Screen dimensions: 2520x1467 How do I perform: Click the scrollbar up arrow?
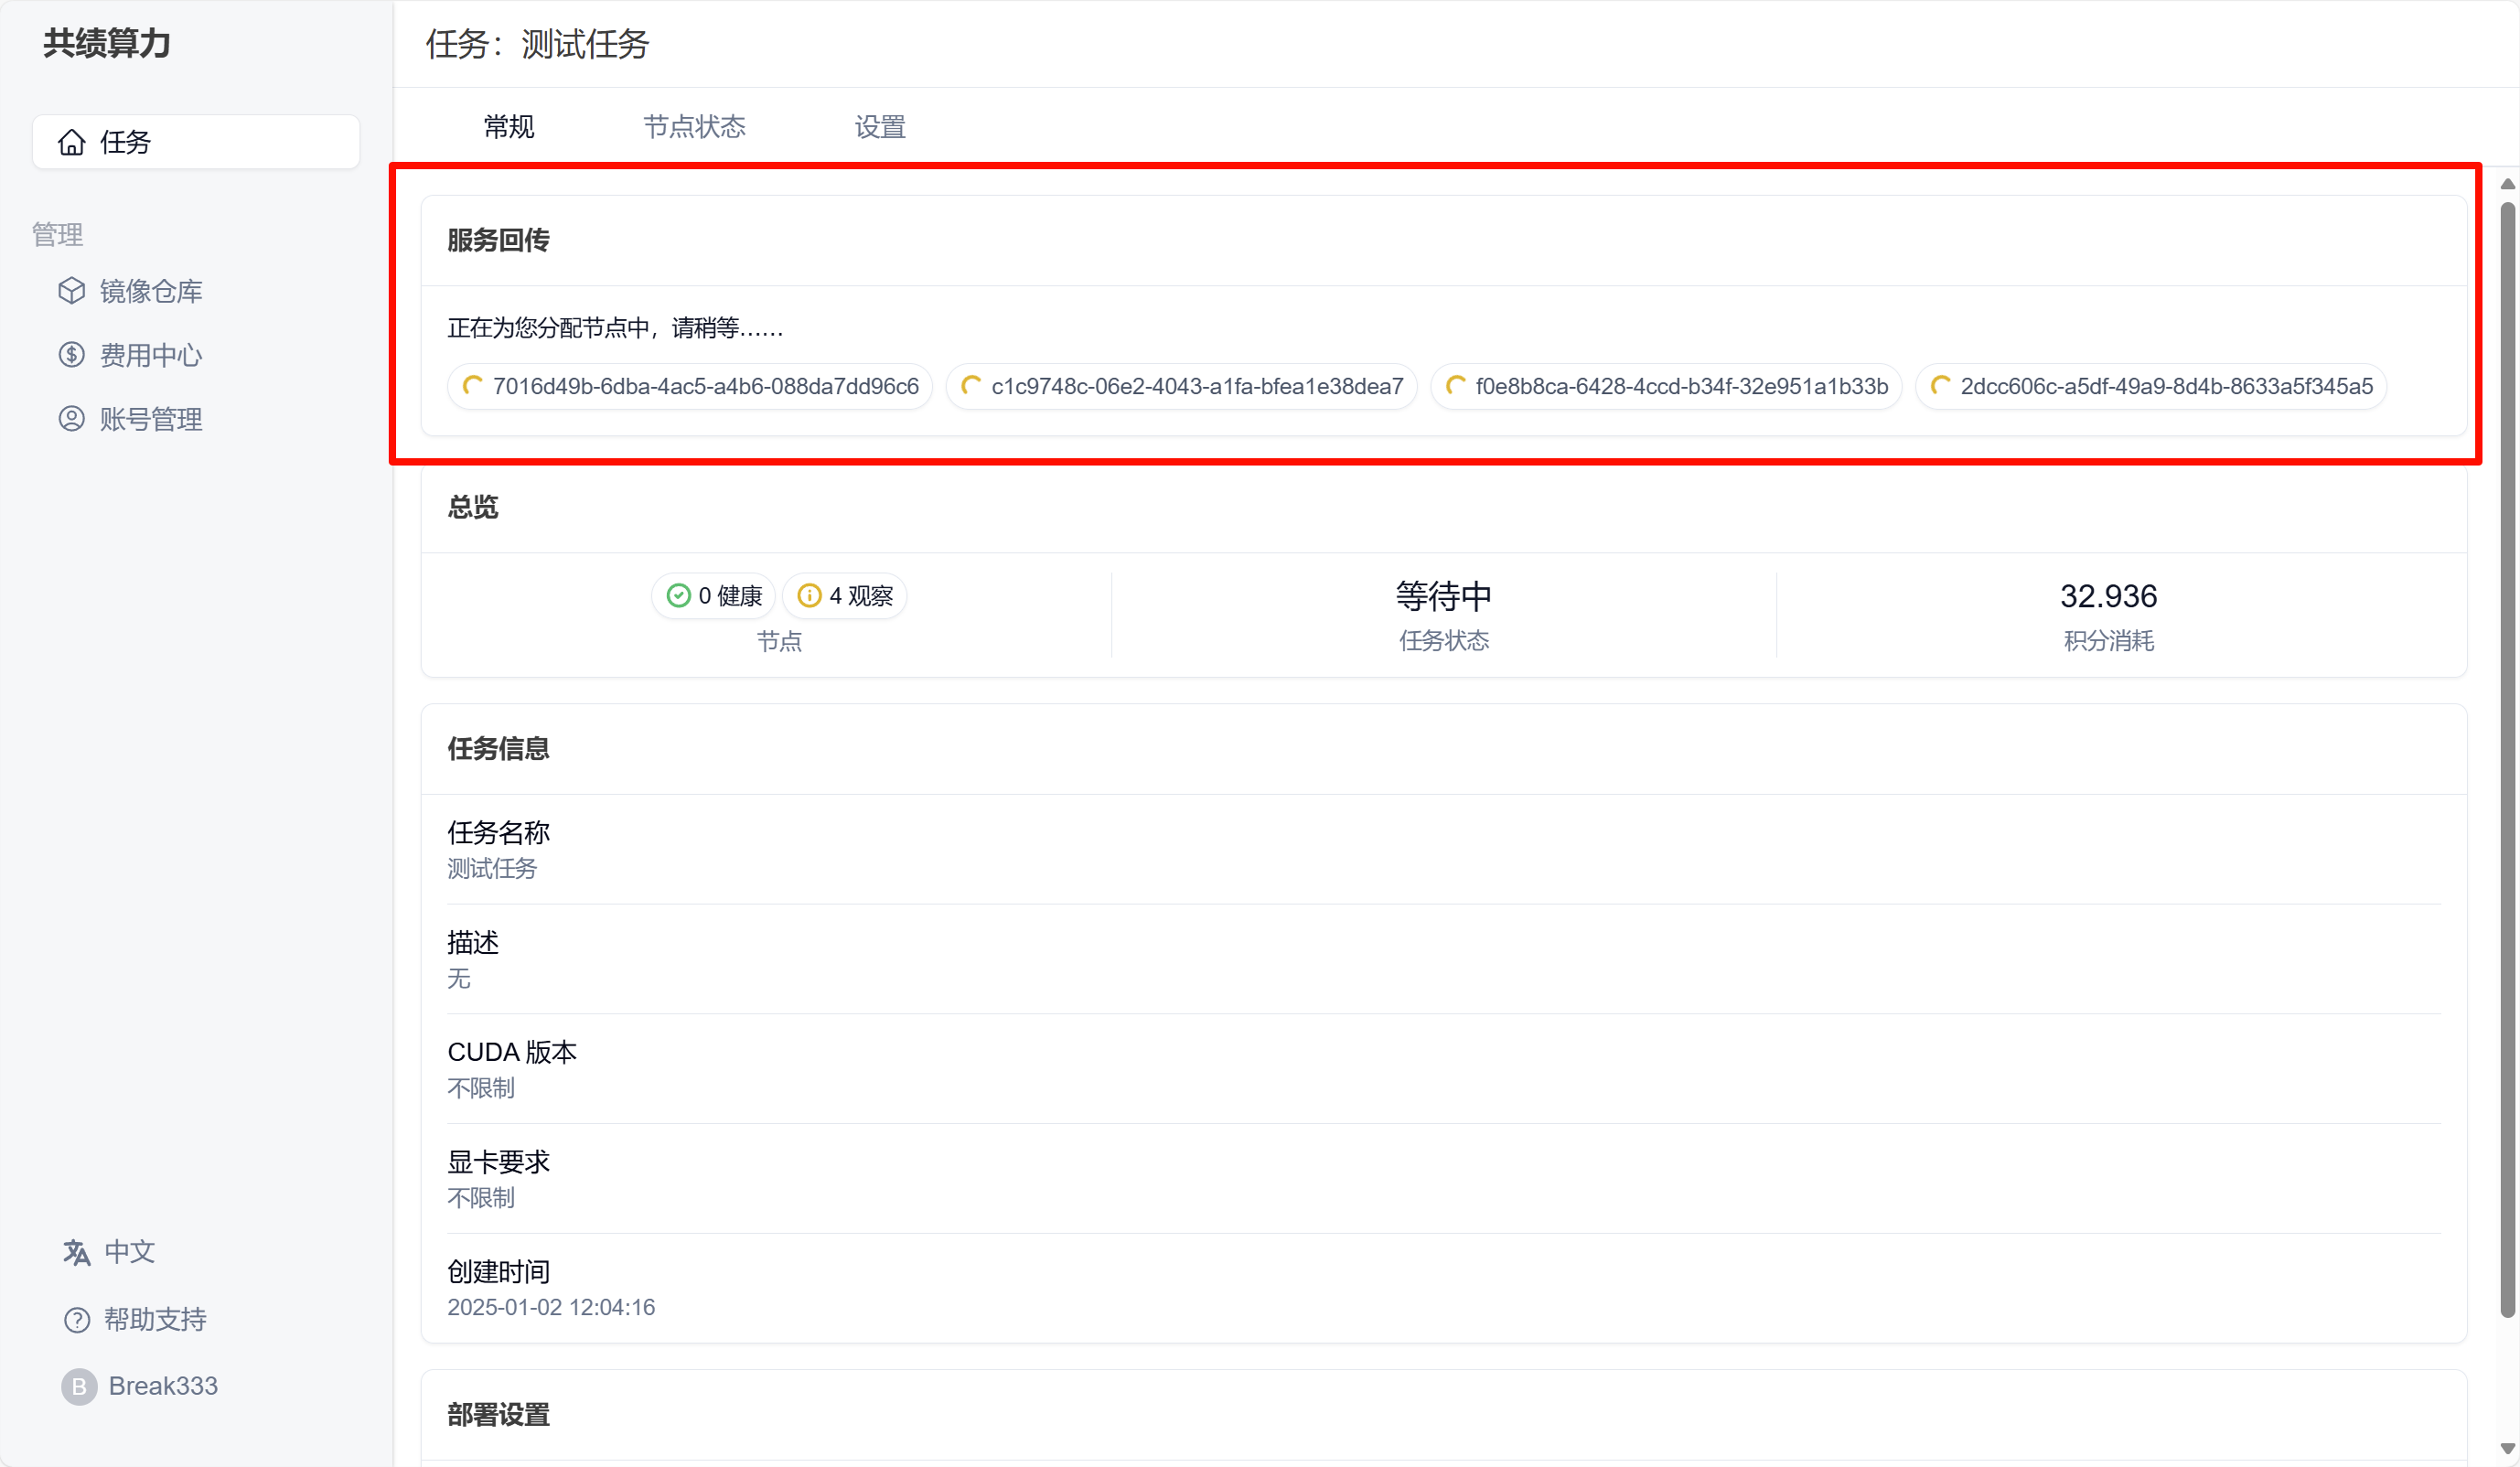pyautogui.click(x=2507, y=184)
